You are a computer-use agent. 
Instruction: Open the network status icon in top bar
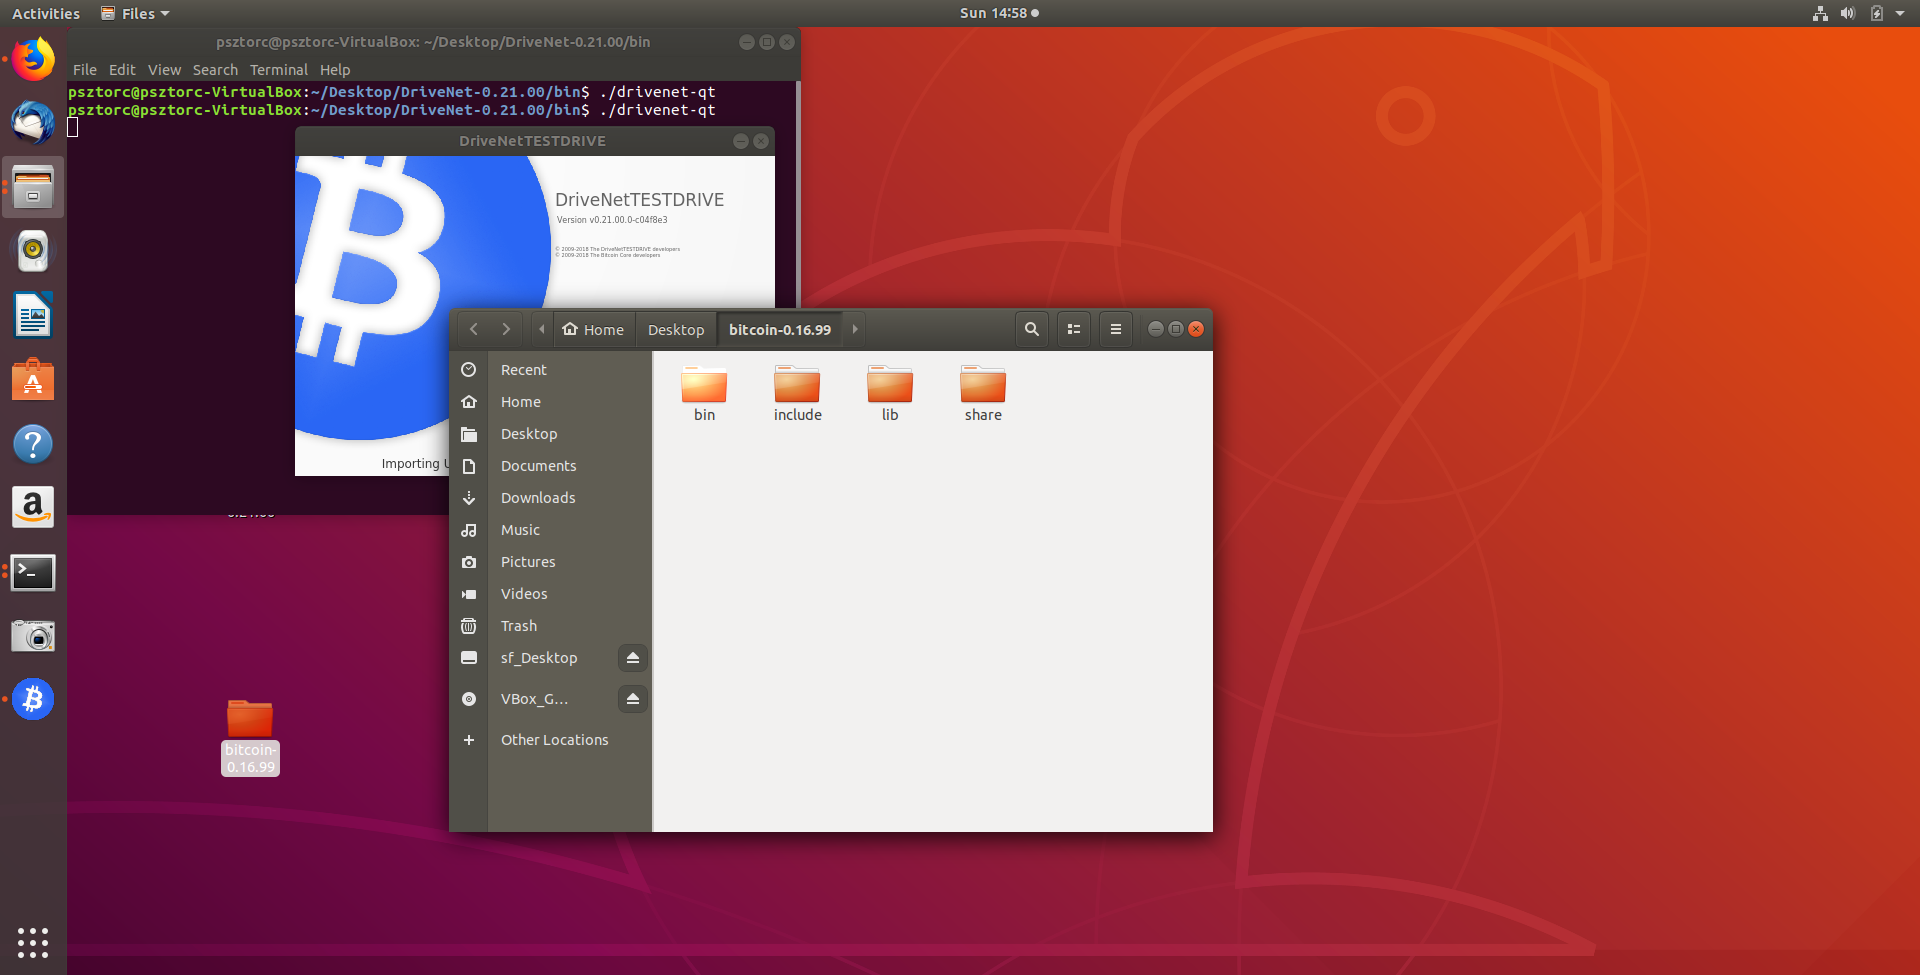click(x=1820, y=13)
